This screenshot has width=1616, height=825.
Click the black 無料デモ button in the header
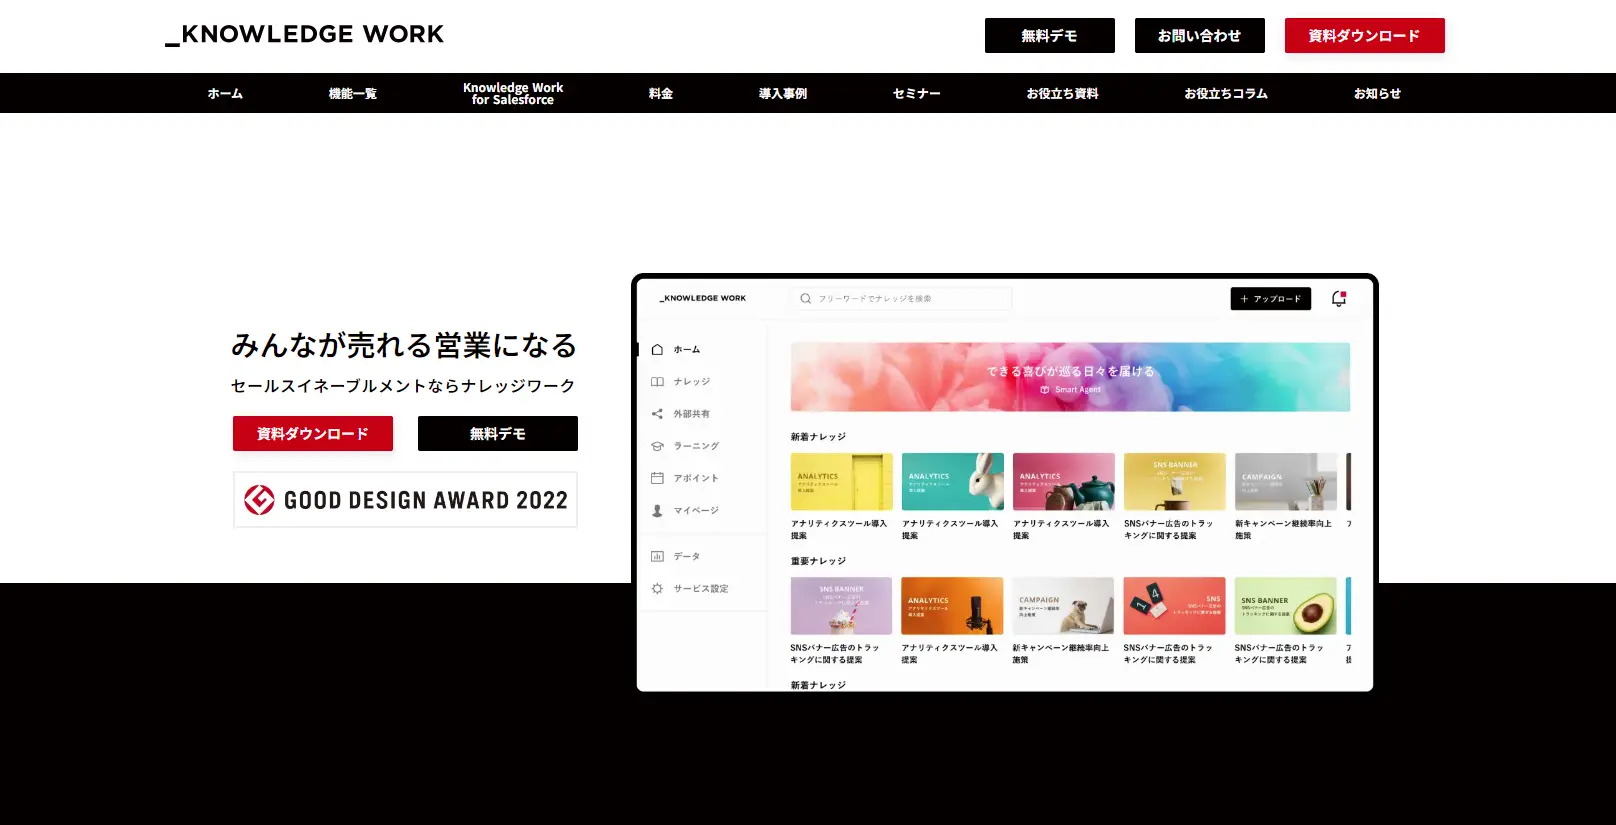coord(1049,35)
